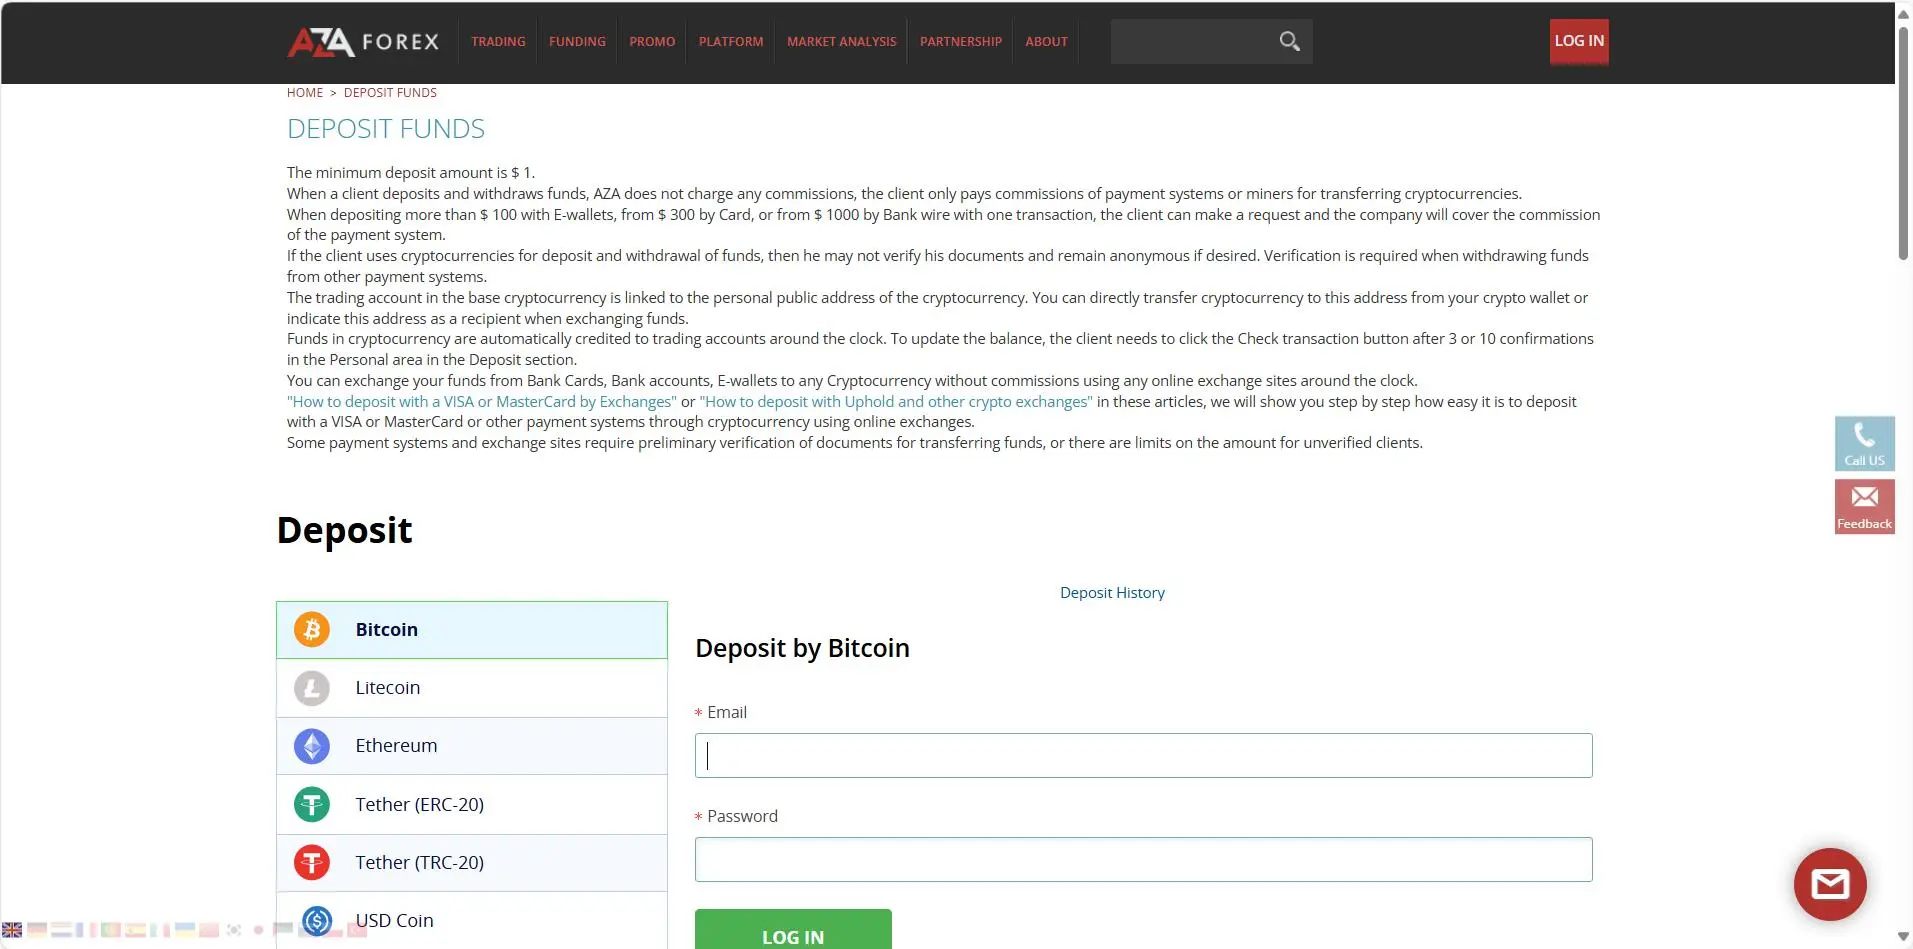Go to HOME via breadcrumb
This screenshot has height=949, width=1913.
(x=305, y=93)
